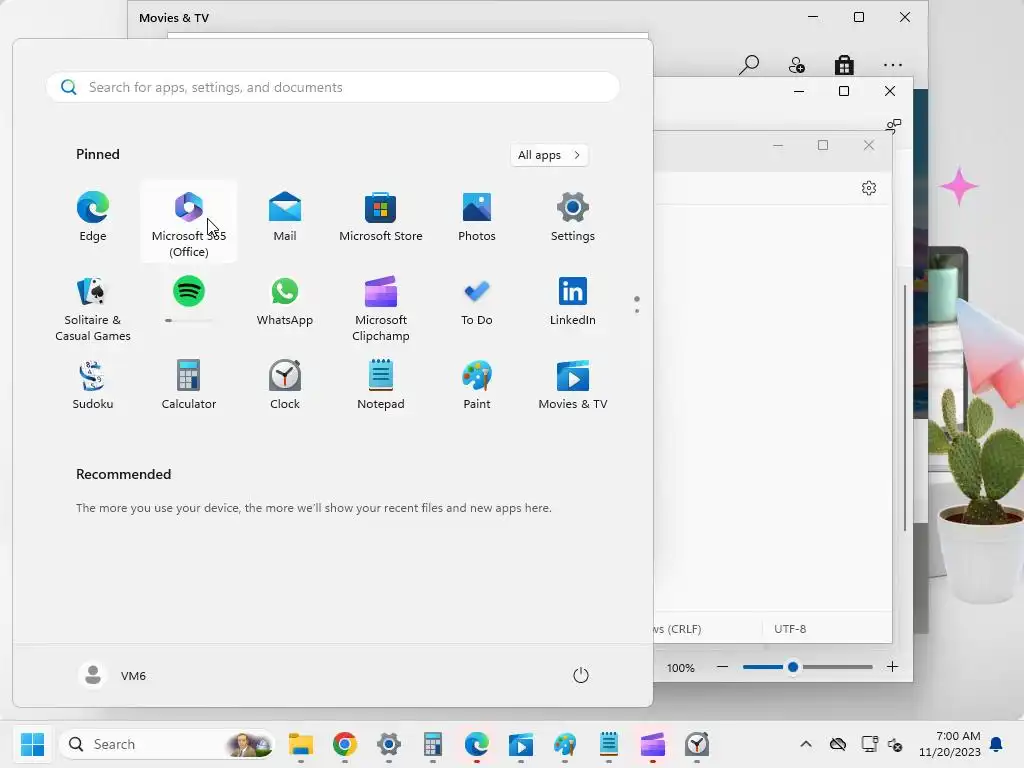1024x768 pixels.
Task: Click the zoom out minus button
Action: [722, 667]
